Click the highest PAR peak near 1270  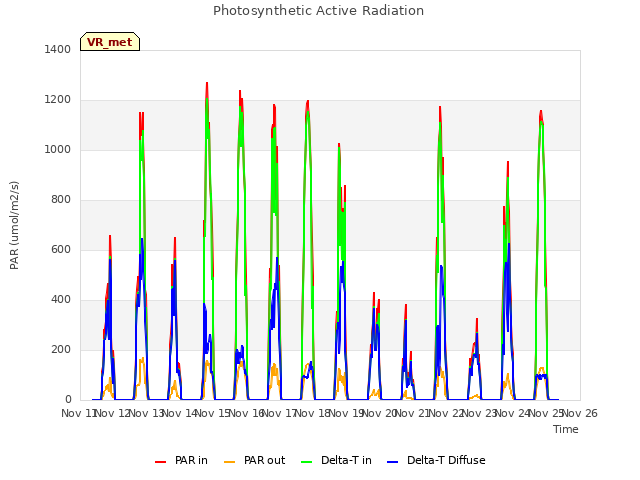[207, 83]
